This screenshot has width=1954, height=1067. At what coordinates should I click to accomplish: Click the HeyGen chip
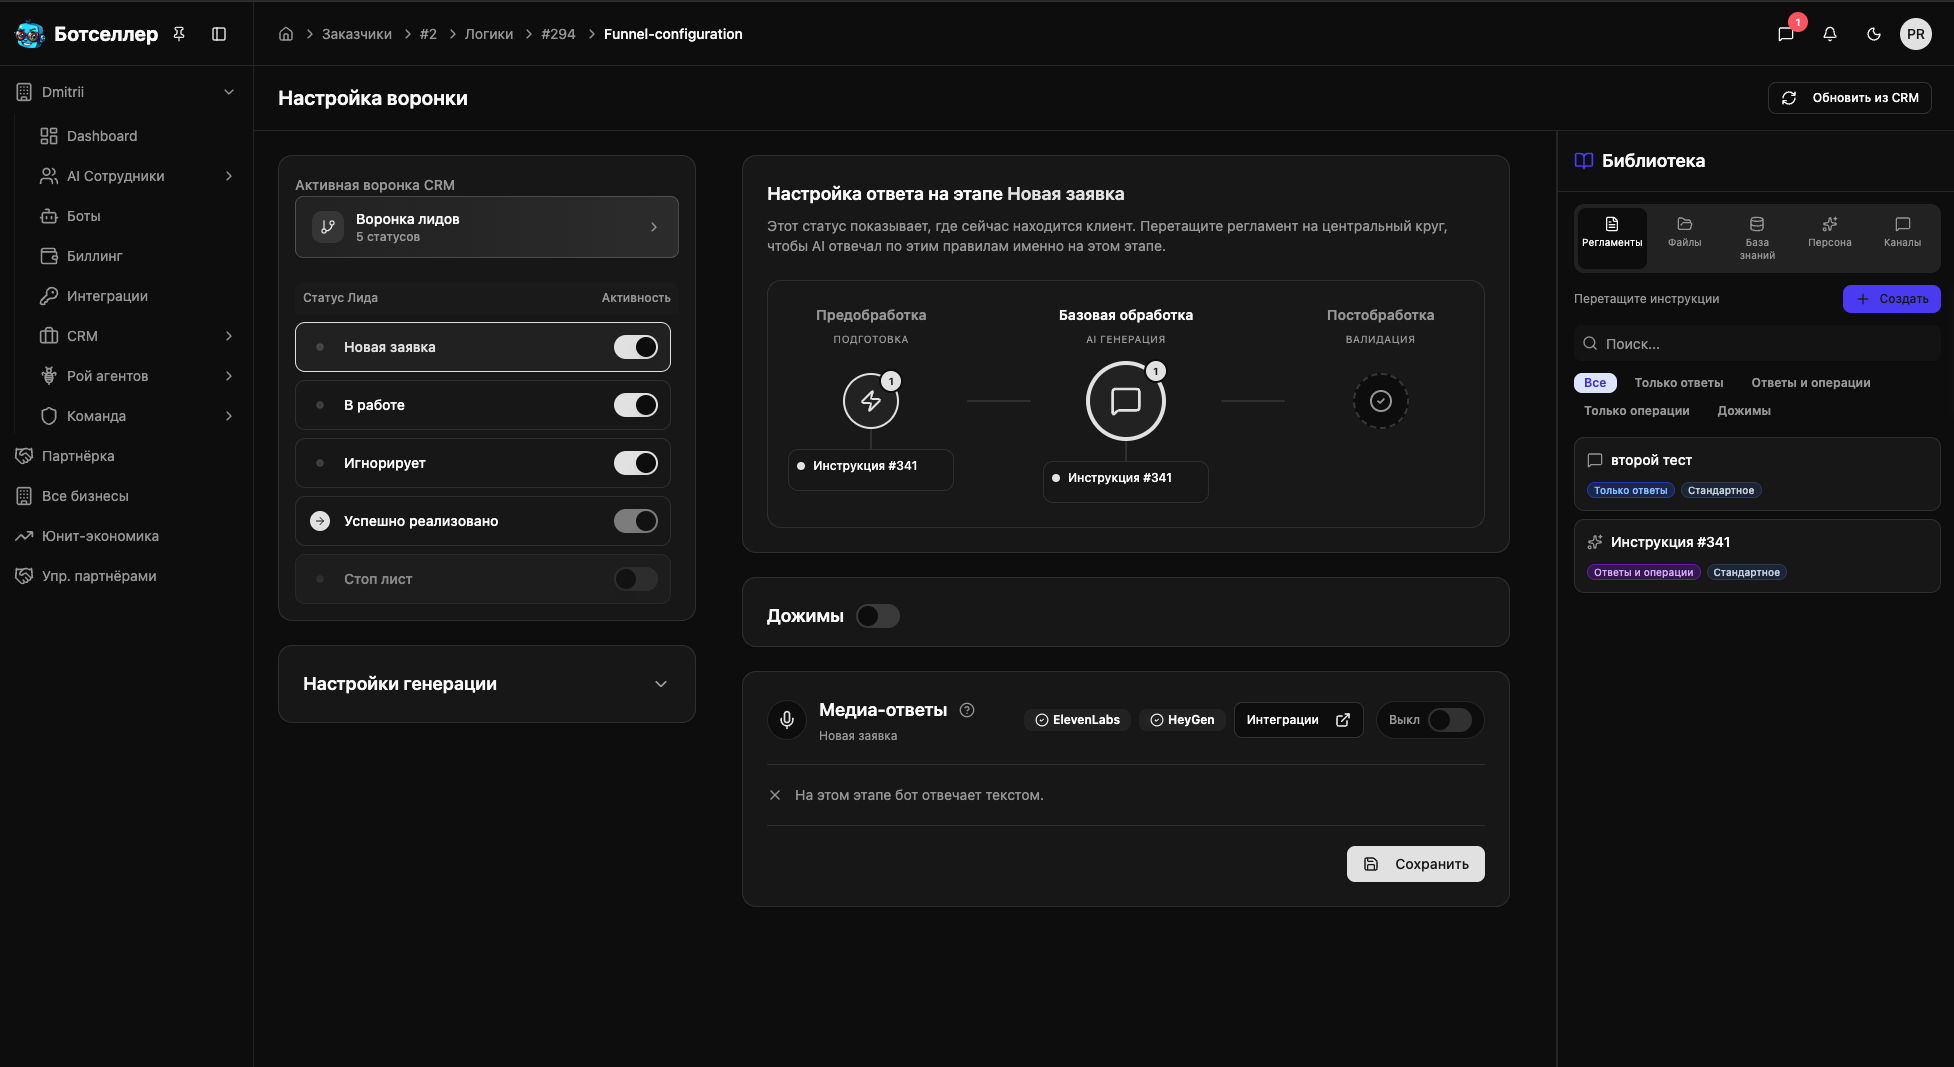coord(1182,720)
